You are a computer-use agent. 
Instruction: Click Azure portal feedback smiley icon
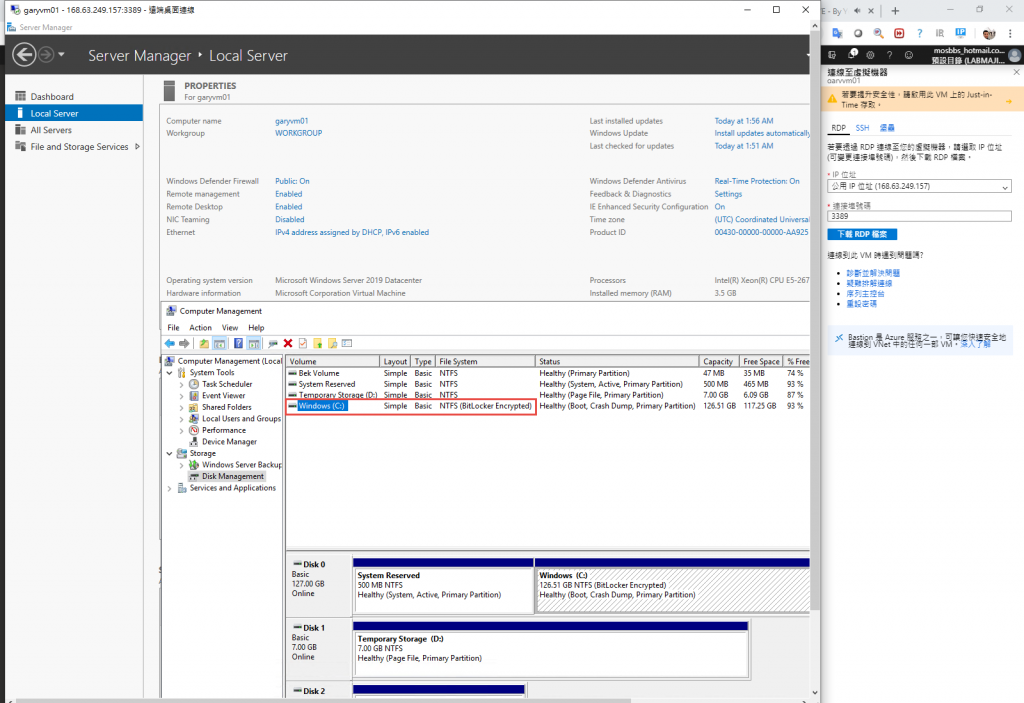908,55
